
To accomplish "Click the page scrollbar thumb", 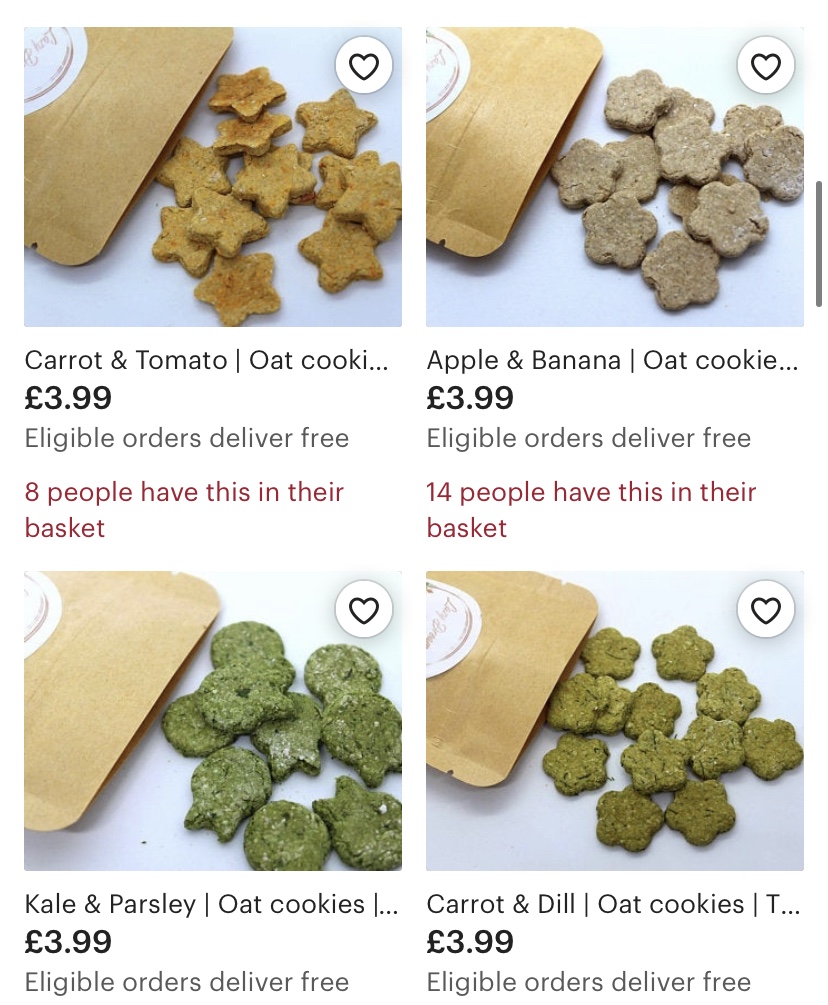I will 820,243.
